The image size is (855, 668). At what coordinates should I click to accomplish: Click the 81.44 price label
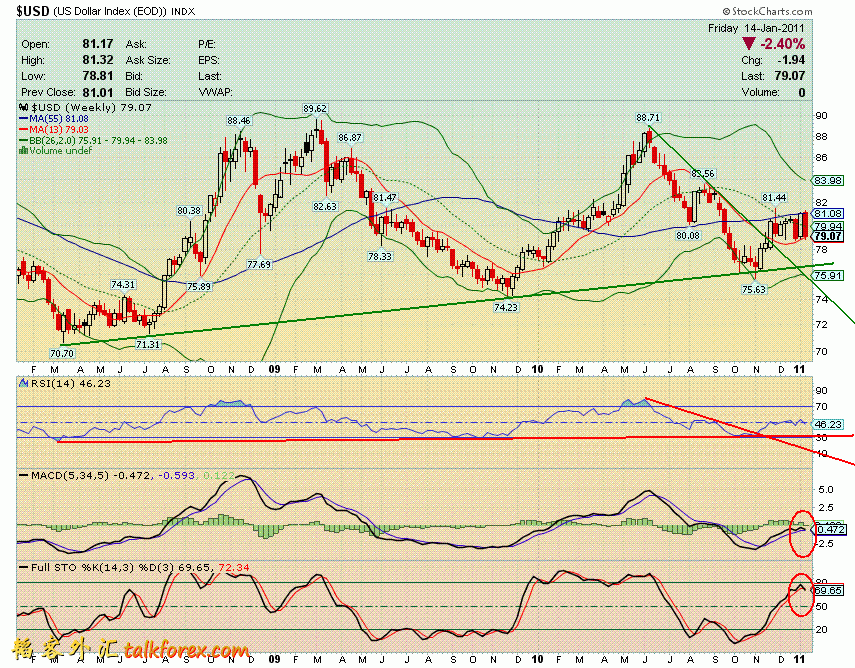[x=774, y=197]
